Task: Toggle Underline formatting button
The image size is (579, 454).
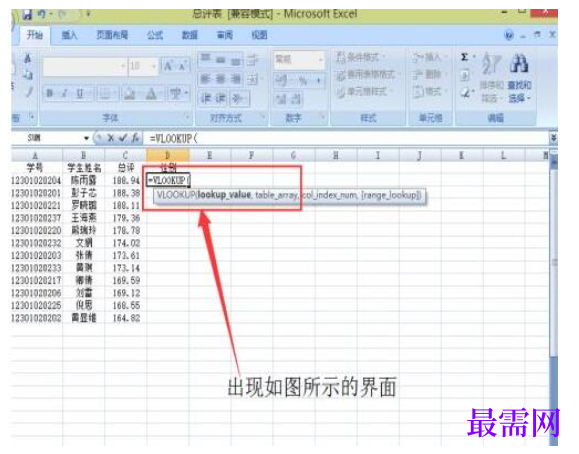Action: coord(80,93)
